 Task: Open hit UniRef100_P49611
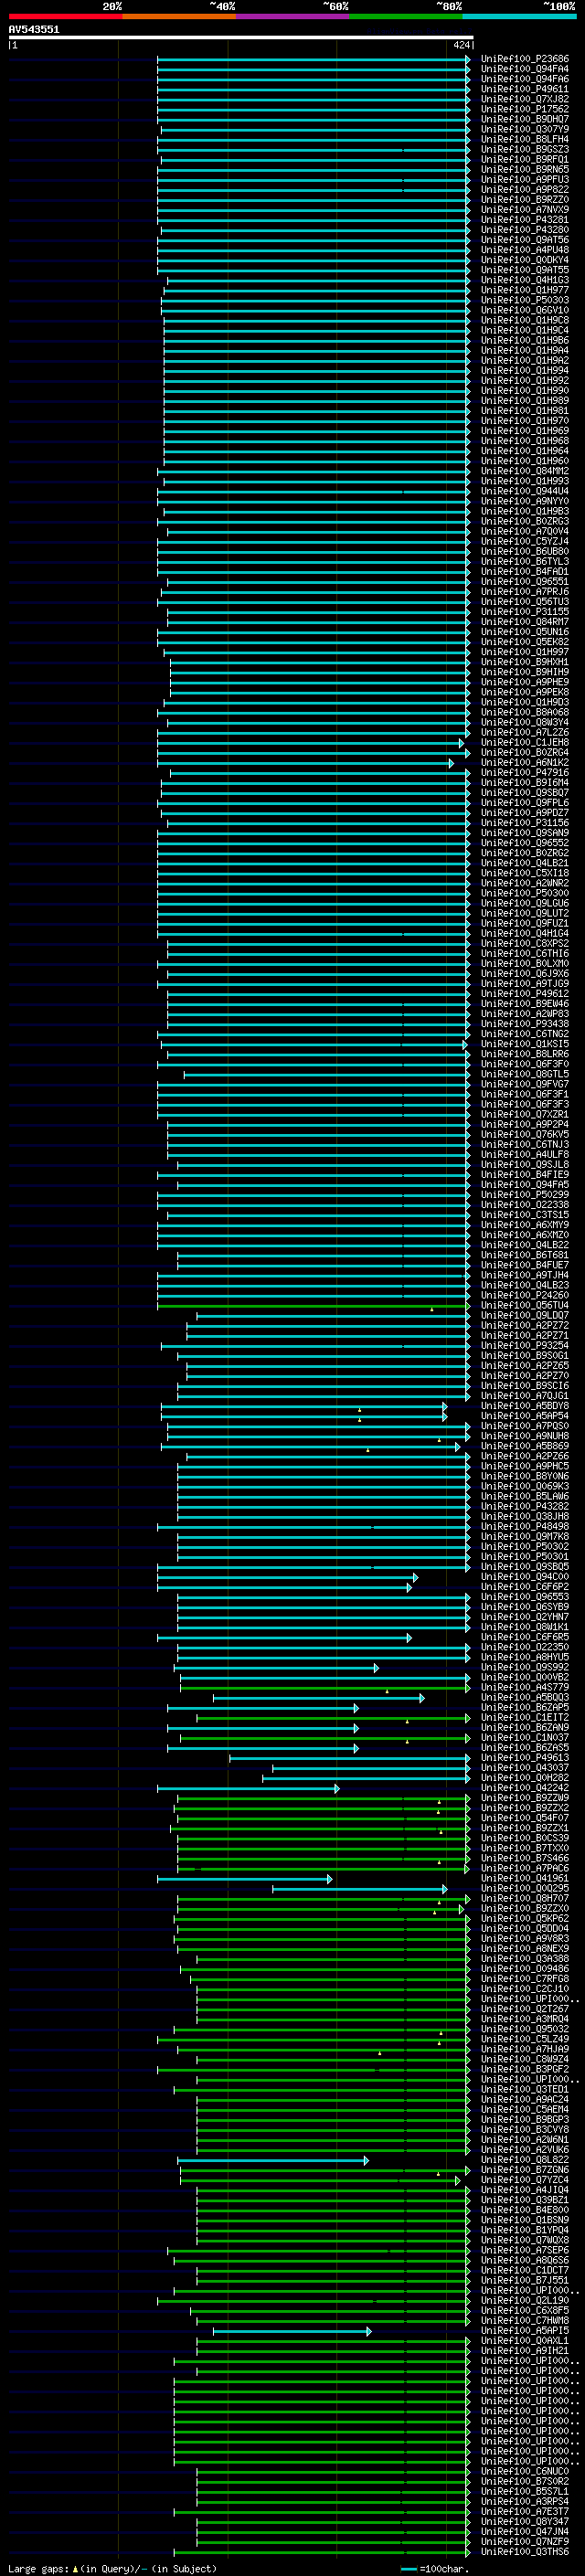[524, 89]
